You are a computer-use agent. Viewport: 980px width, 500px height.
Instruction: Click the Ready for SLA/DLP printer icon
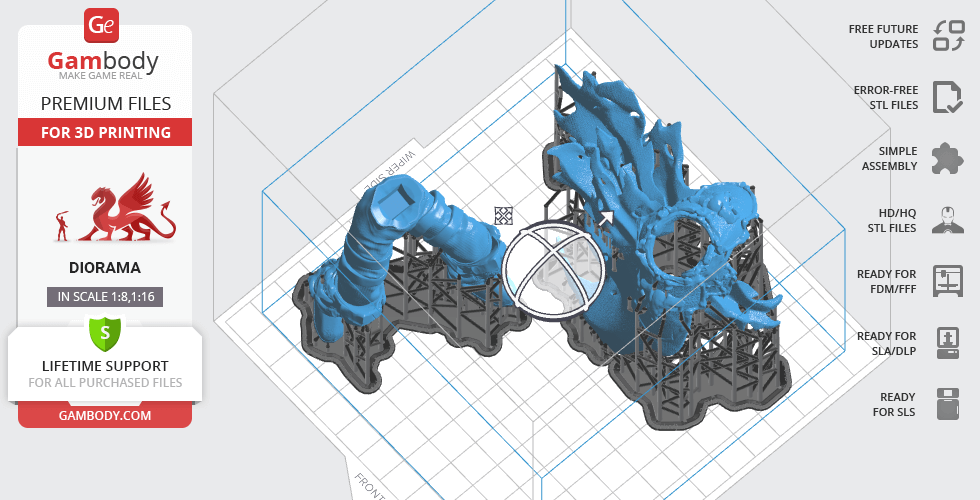(947, 343)
